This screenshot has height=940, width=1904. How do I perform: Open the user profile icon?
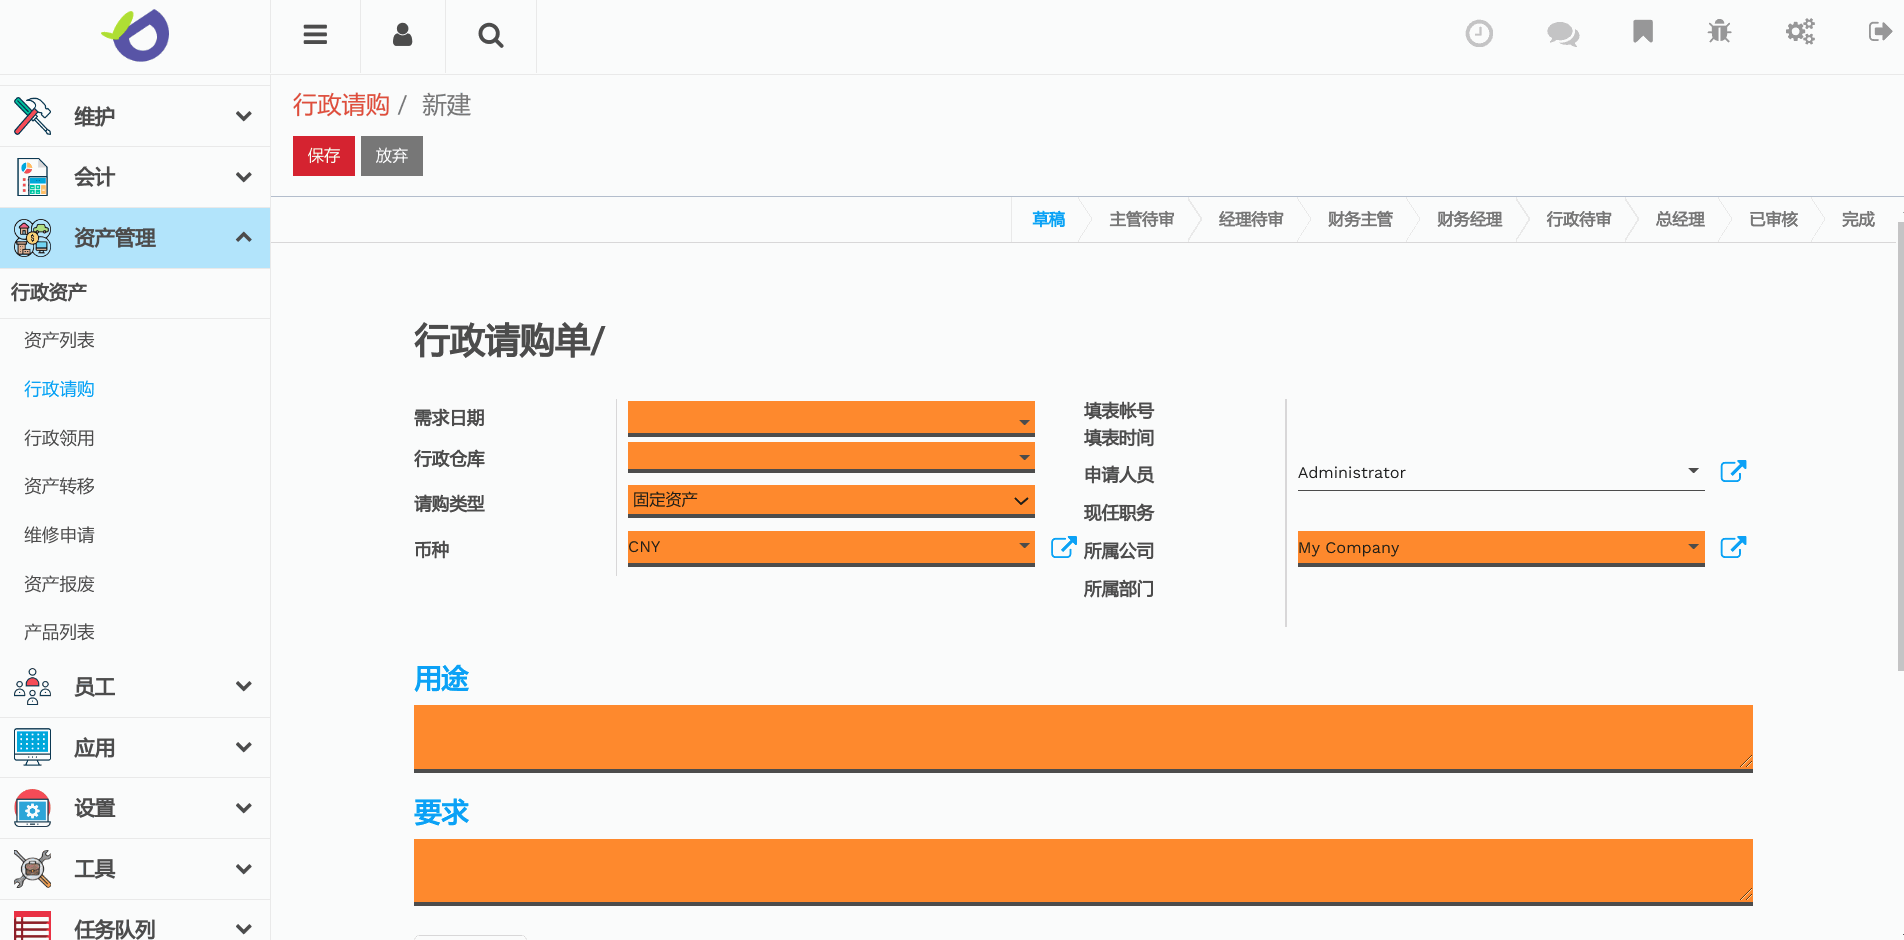(402, 35)
